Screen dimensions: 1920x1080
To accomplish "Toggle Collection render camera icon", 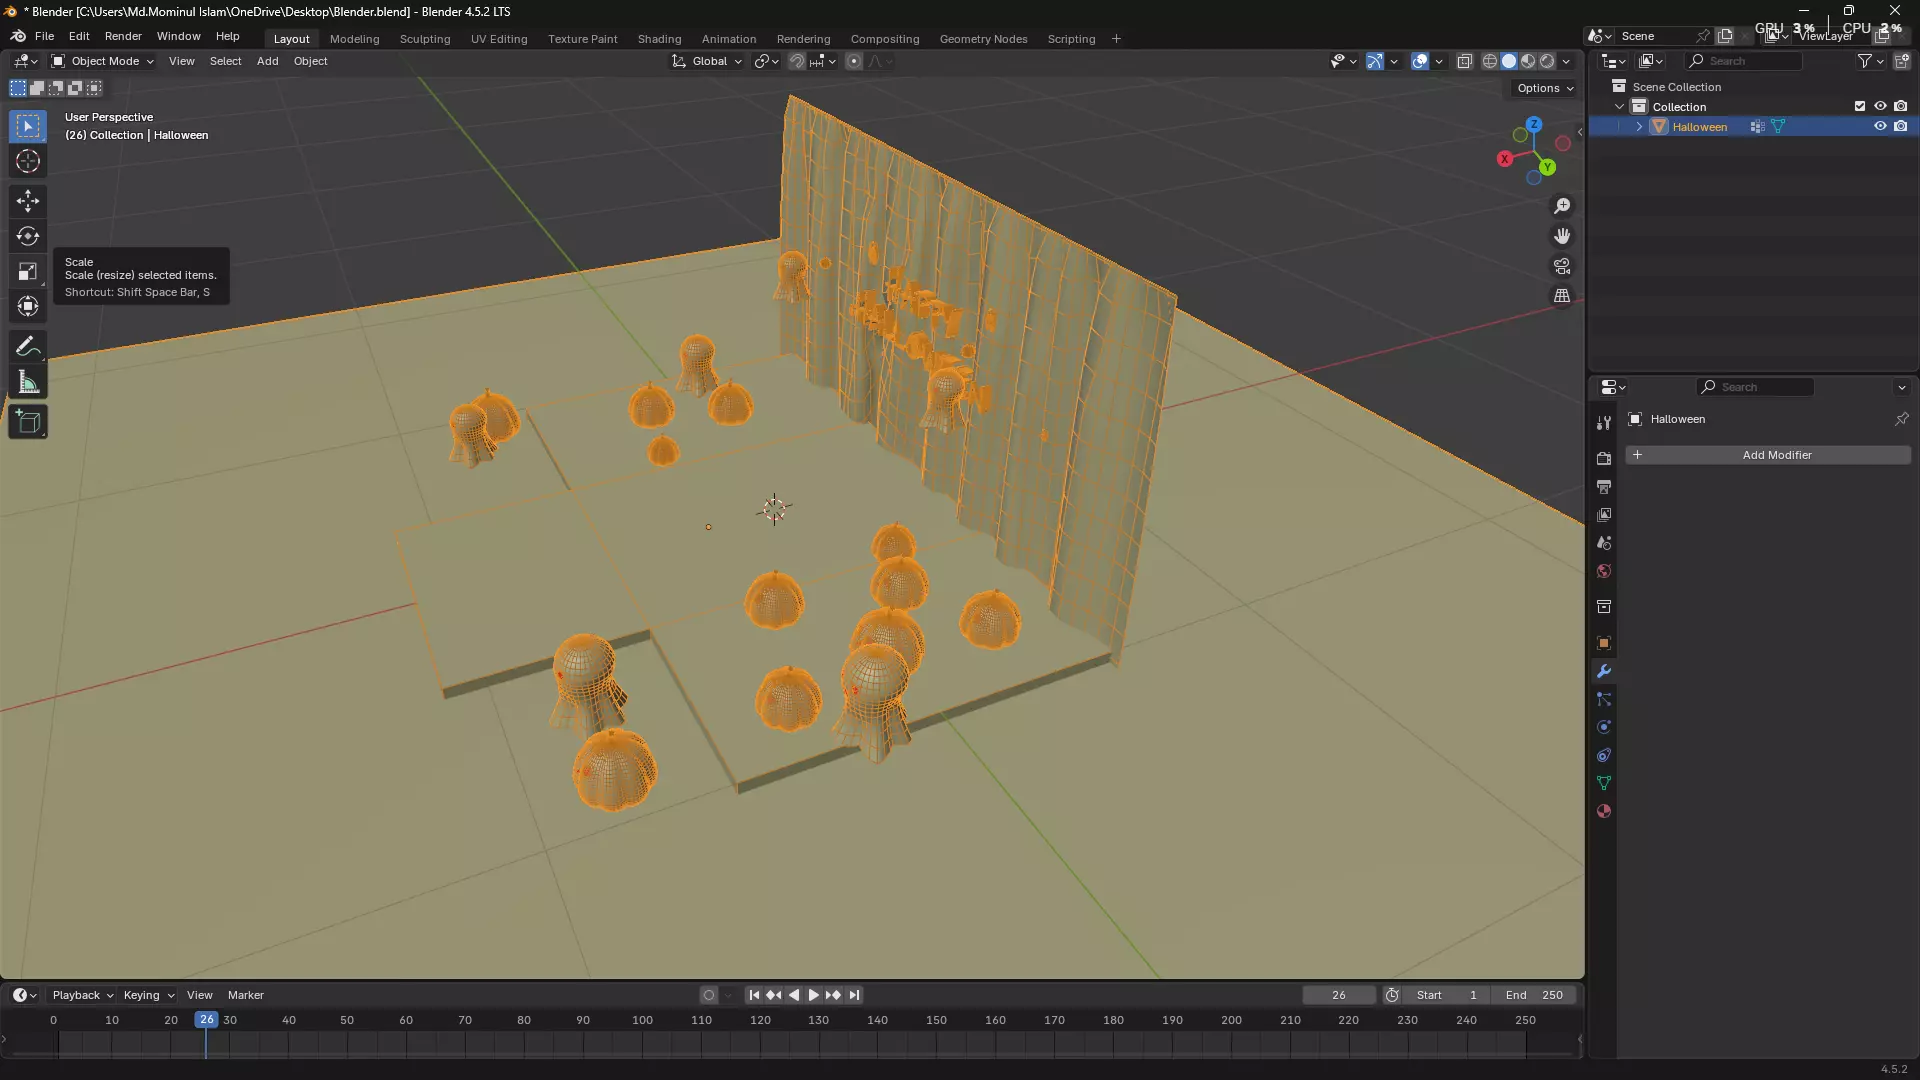I will (1900, 106).
